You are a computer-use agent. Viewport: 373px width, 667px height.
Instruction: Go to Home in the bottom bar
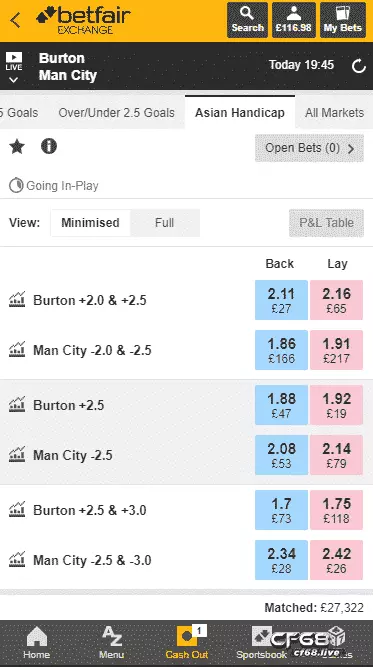[x=36, y=643]
